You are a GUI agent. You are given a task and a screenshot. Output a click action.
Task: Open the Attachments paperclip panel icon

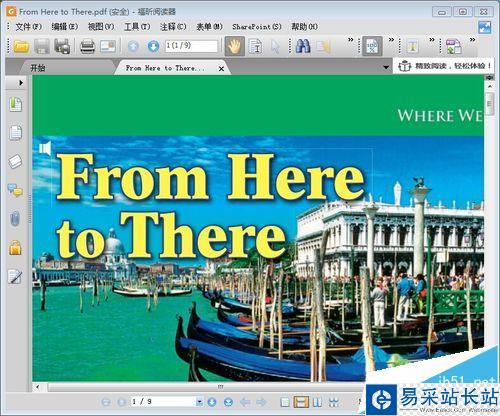point(15,219)
